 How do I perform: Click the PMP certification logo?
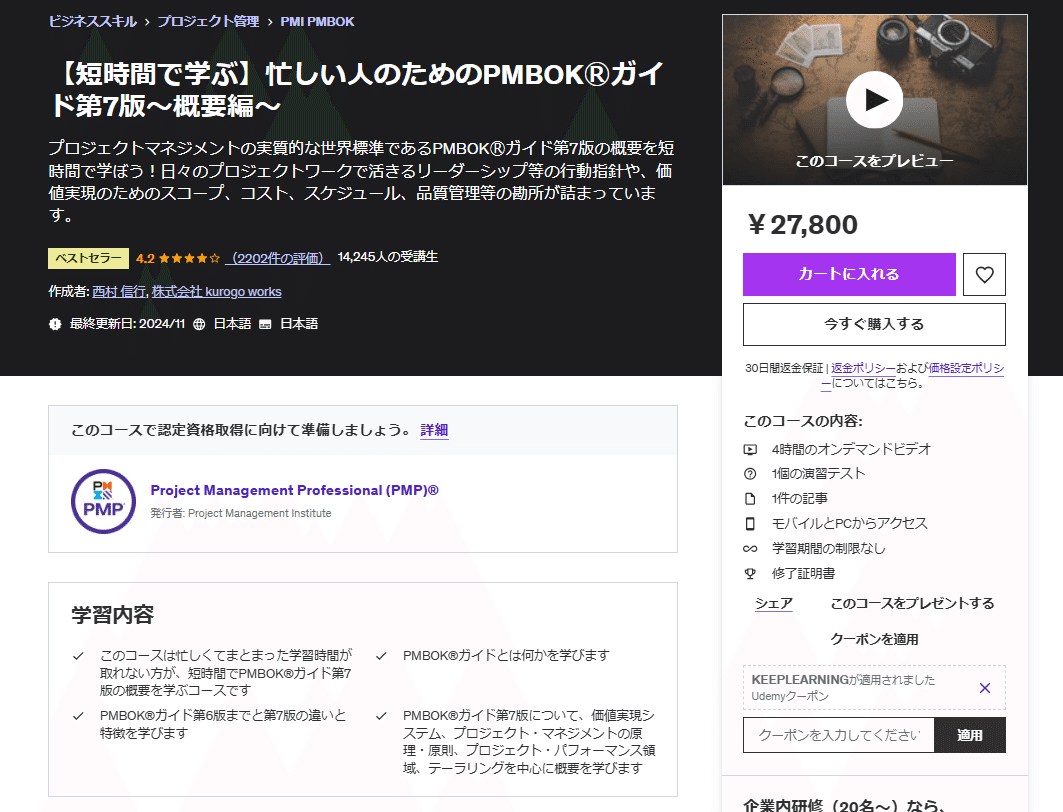coord(103,502)
